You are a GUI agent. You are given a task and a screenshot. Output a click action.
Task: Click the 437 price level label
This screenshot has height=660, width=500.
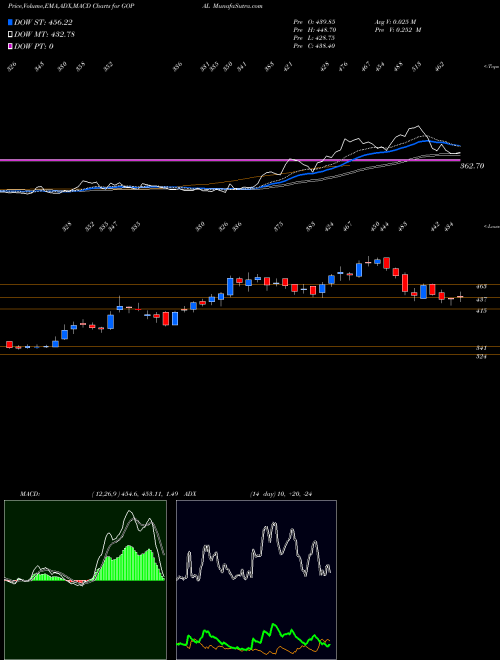tap(482, 299)
